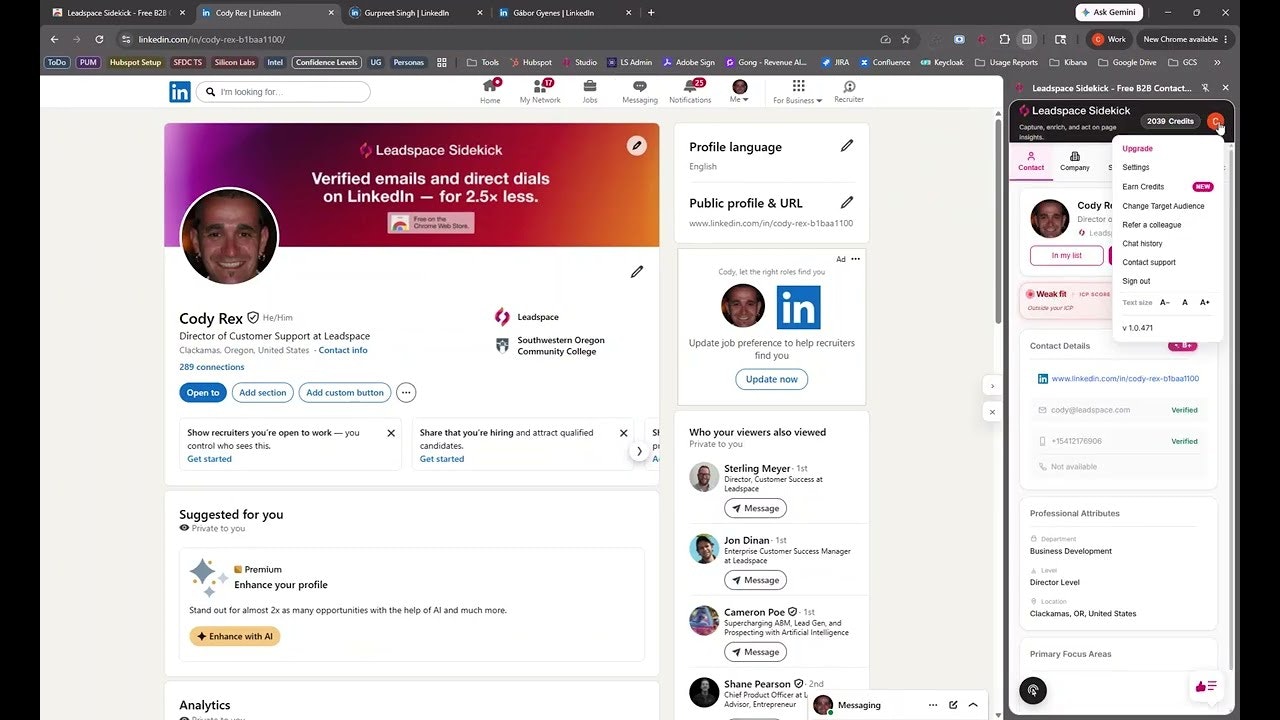Image resolution: width=1280 pixels, height=720 pixels.
Task: Open the Me profile dropdown
Action: tap(740, 91)
